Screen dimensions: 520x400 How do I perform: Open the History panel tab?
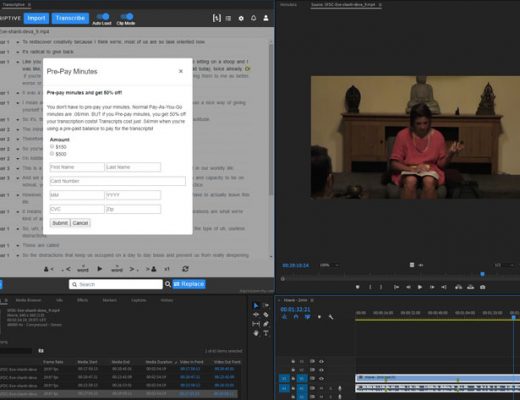coord(167,300)
